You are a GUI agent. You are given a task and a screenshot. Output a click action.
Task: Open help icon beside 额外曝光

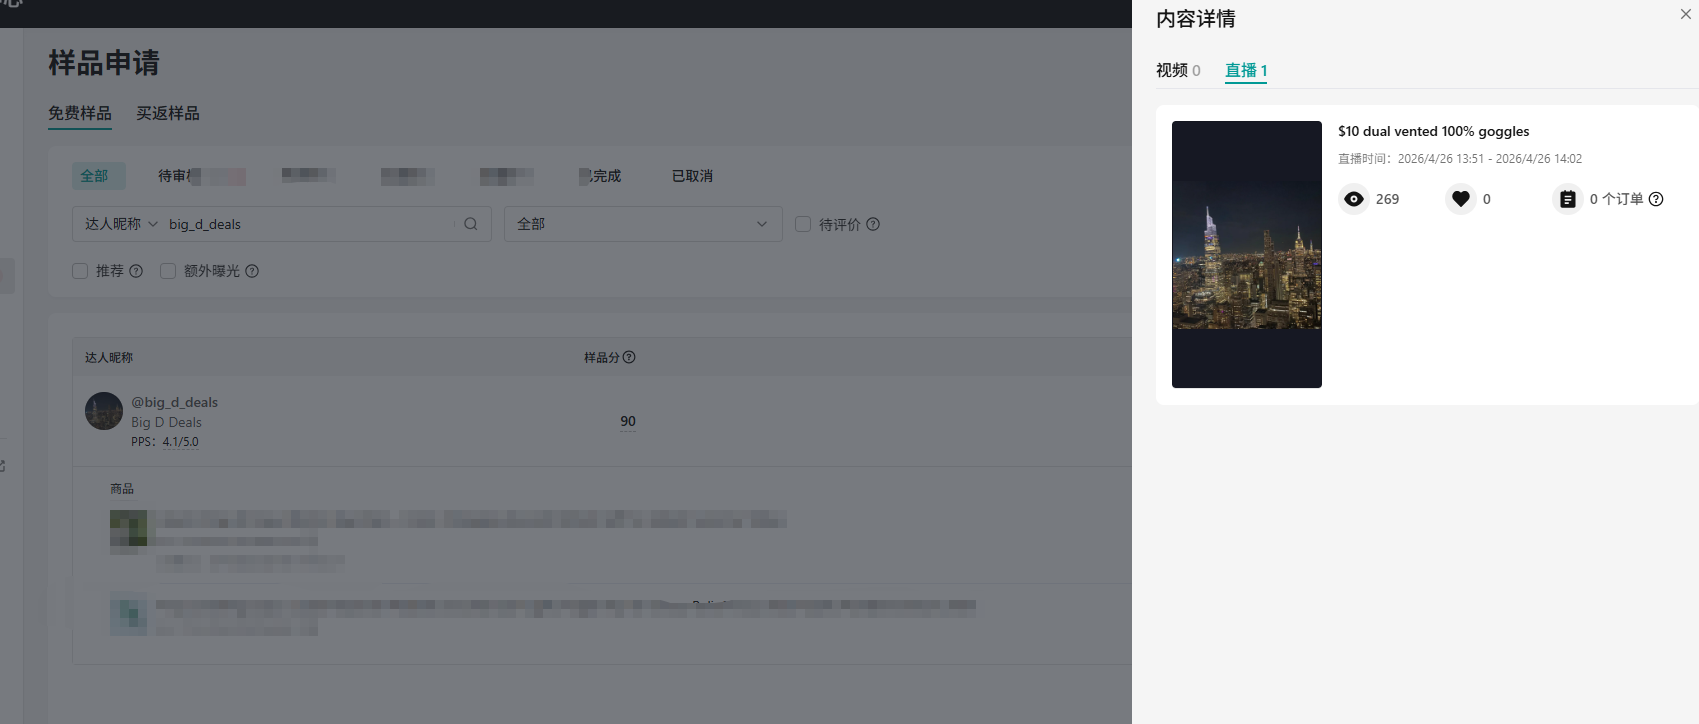pos(252,271)
